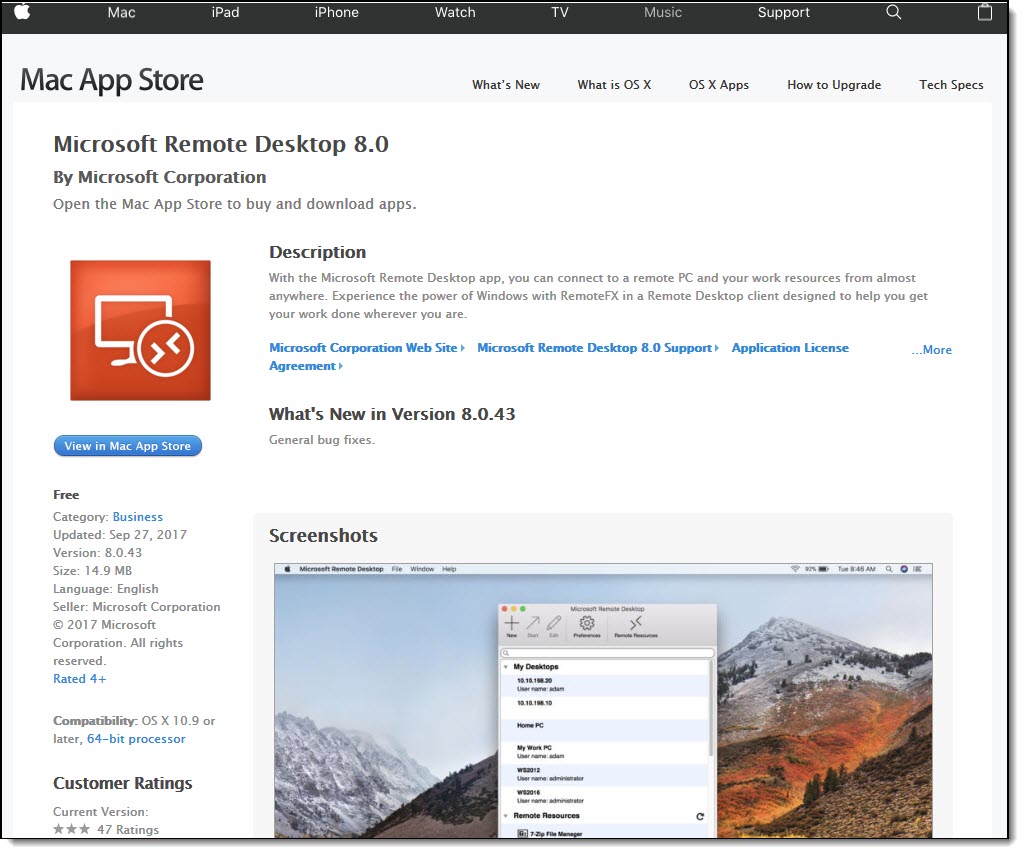Click the 'Version: 8.0.43' text
Screen dimensions: 1024x854
click(97, 552)
